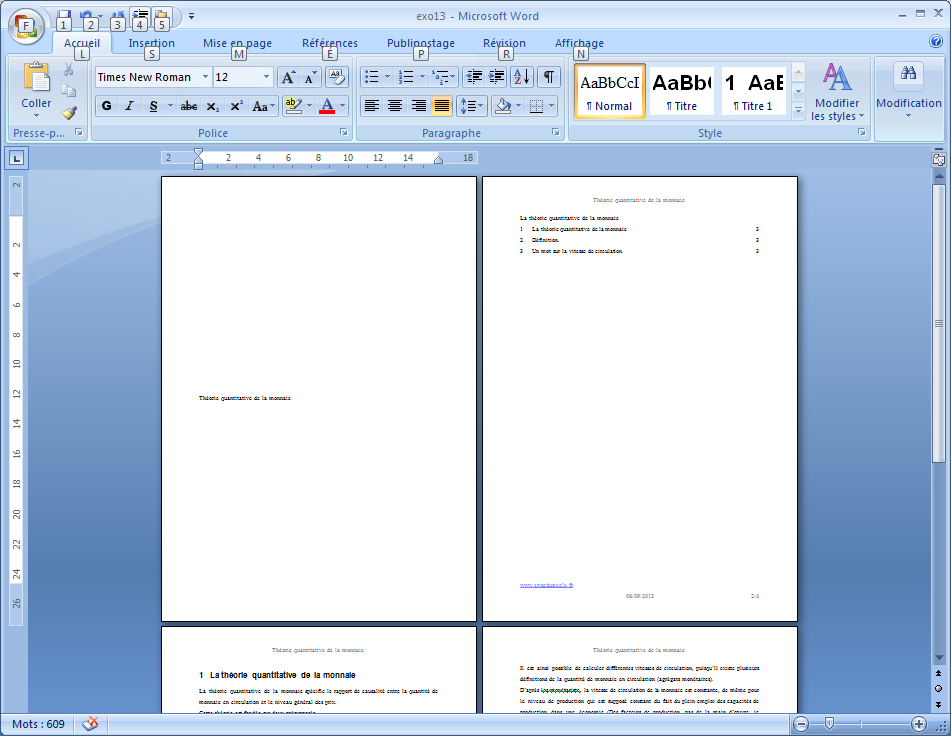Click the Help question mark icon
Image resolution: width=951 pixels, height=736 pixels.
click(936, 41)
